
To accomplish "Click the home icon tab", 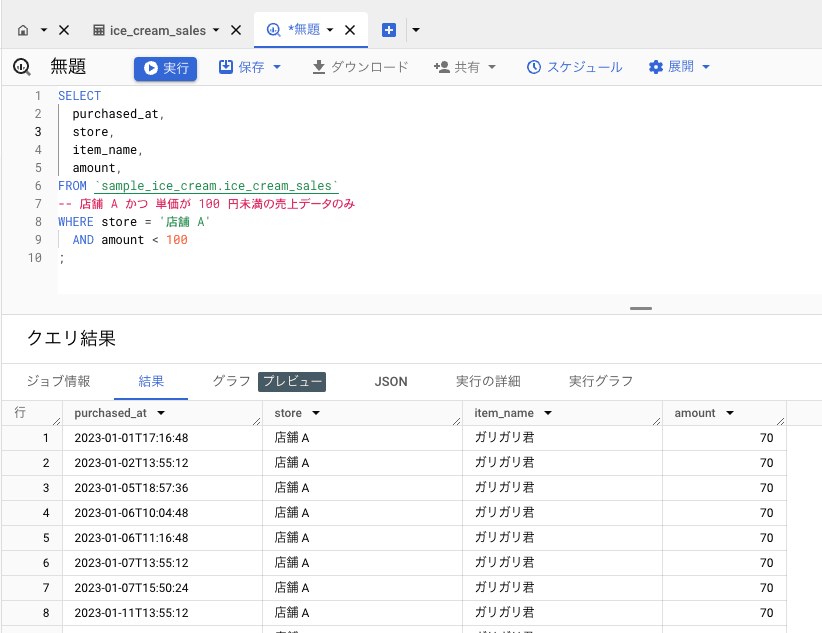I will click(x=24, y=30).
